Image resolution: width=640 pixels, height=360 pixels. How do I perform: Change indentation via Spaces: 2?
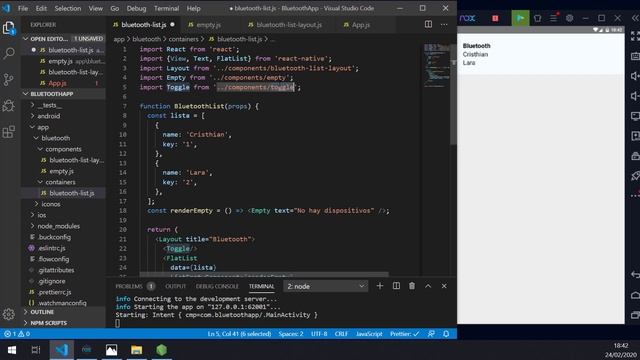click(x=291, y=334)
